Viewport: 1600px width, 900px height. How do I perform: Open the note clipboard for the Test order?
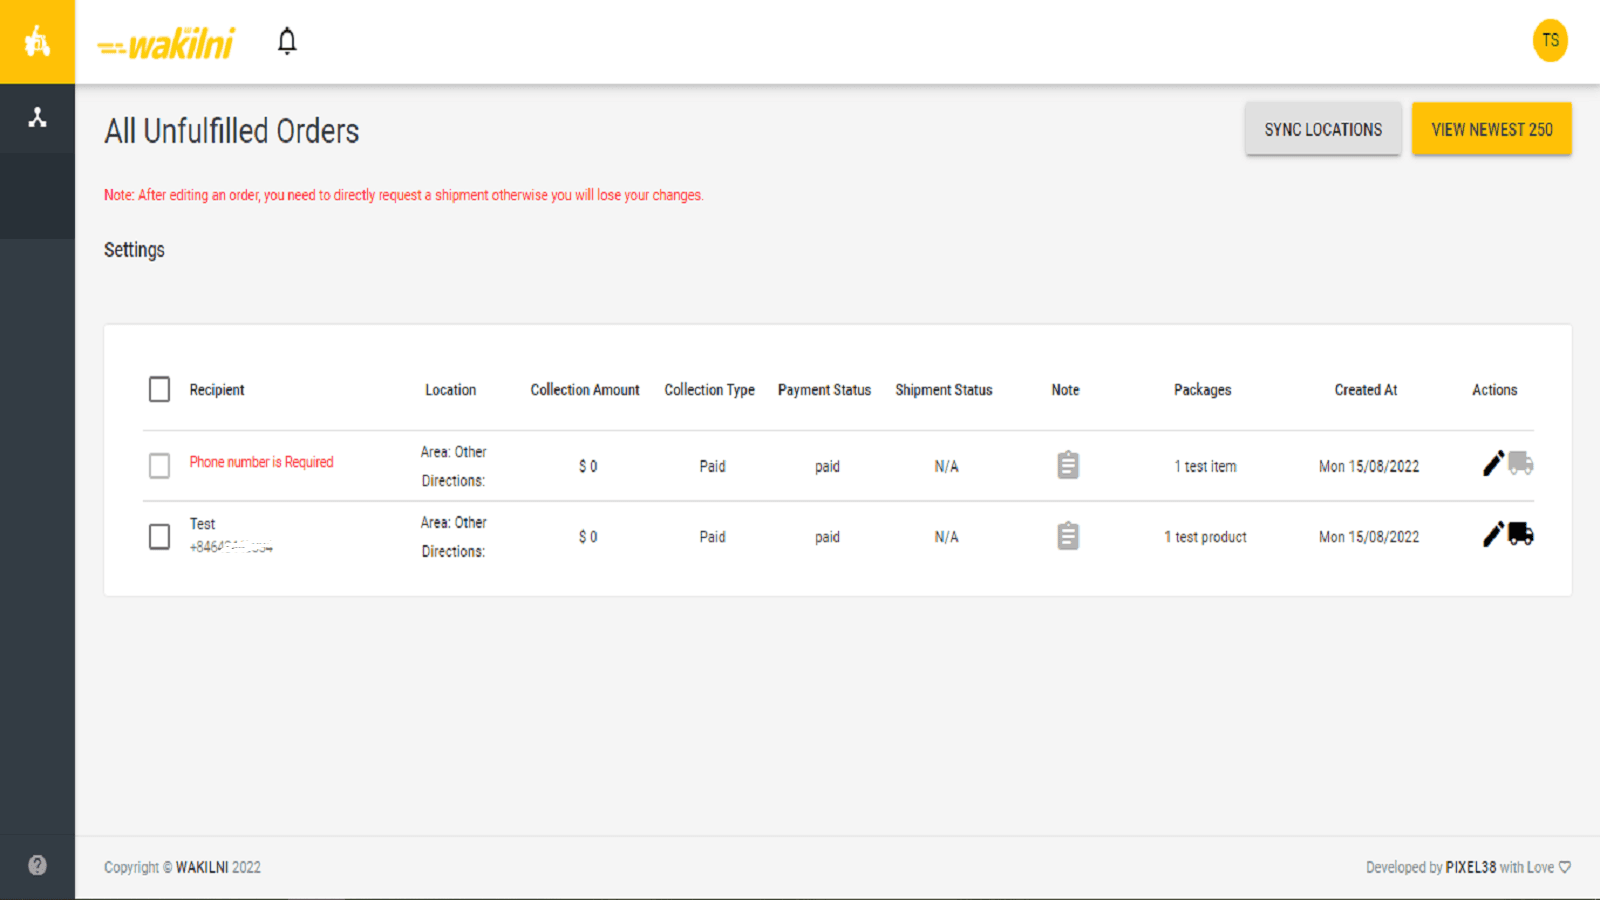(1067, 536)
